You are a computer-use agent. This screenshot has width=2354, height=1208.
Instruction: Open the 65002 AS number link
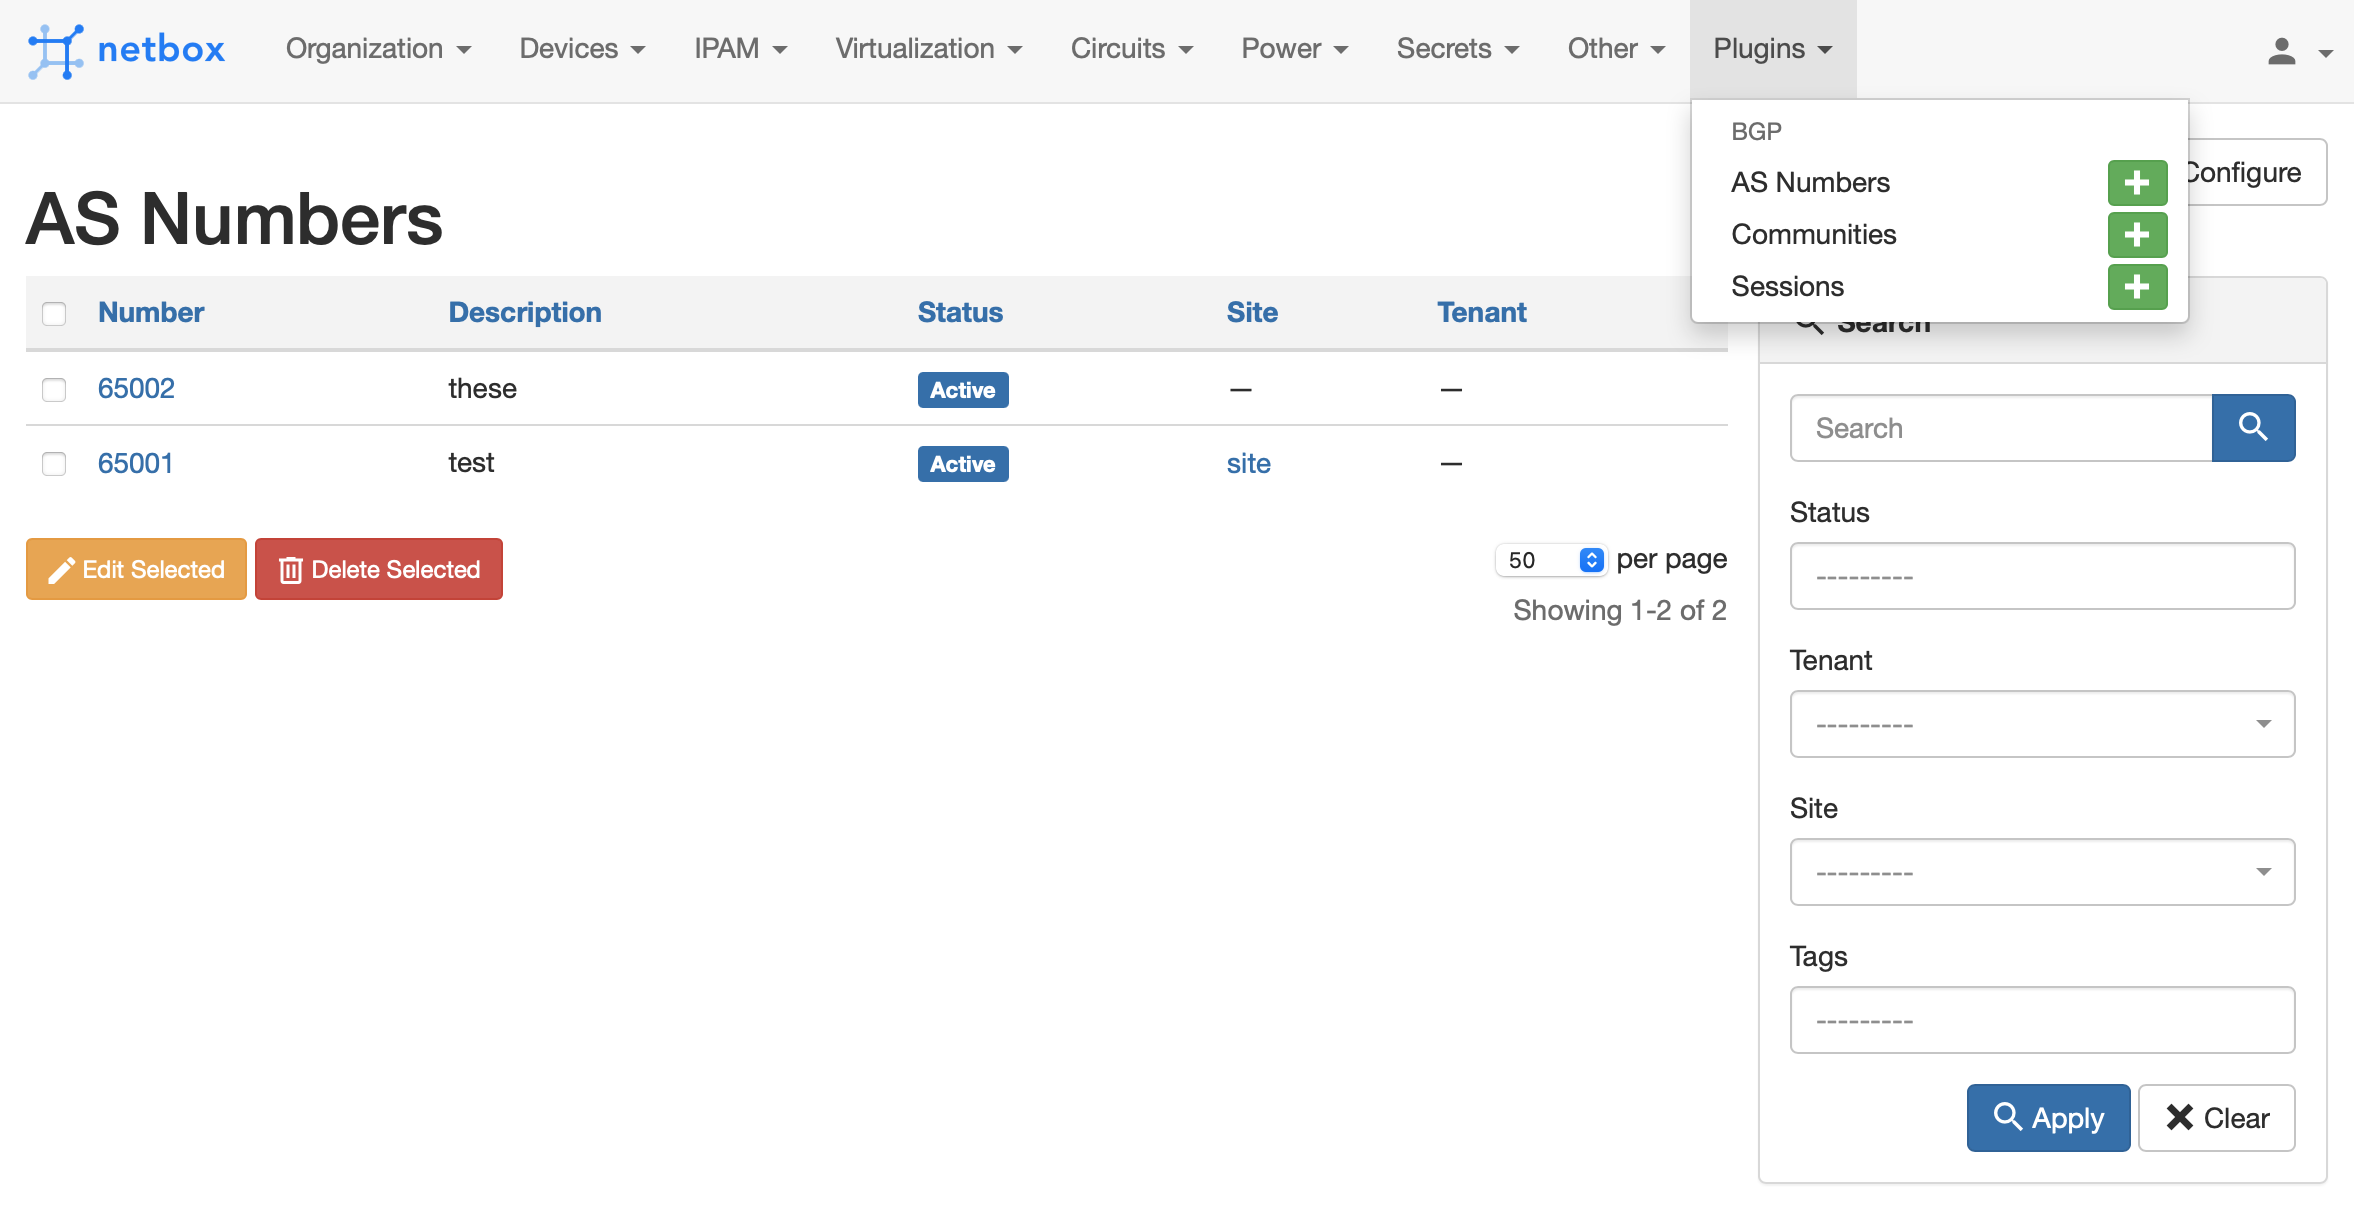[136, 389]
